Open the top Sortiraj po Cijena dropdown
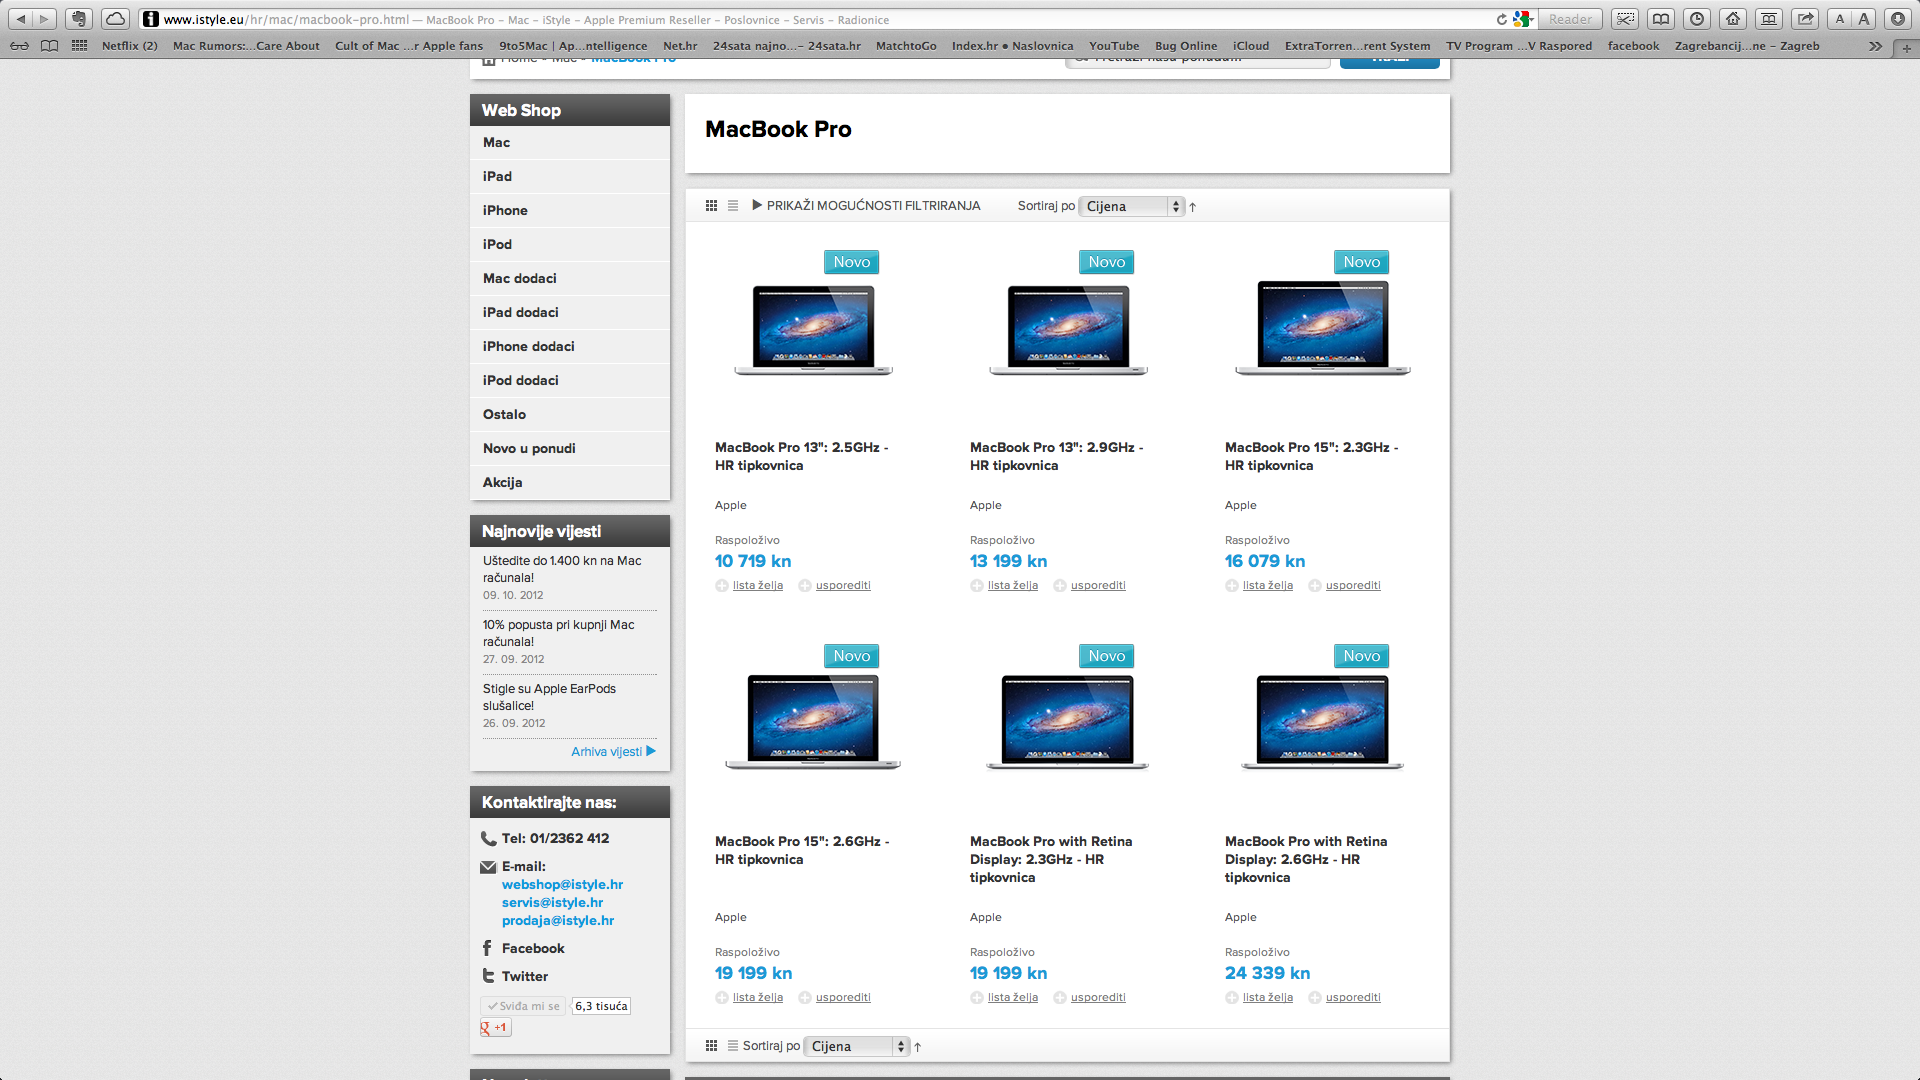 1132,206
